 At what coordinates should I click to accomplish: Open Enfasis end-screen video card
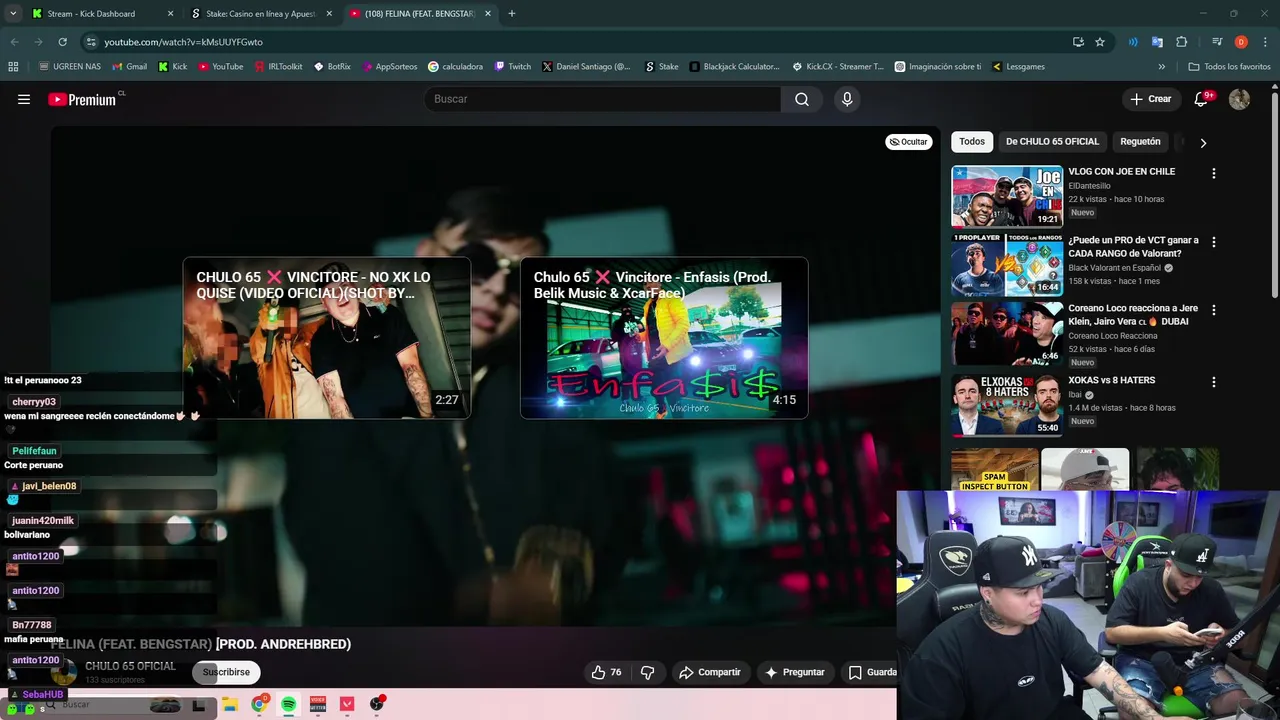664,338
